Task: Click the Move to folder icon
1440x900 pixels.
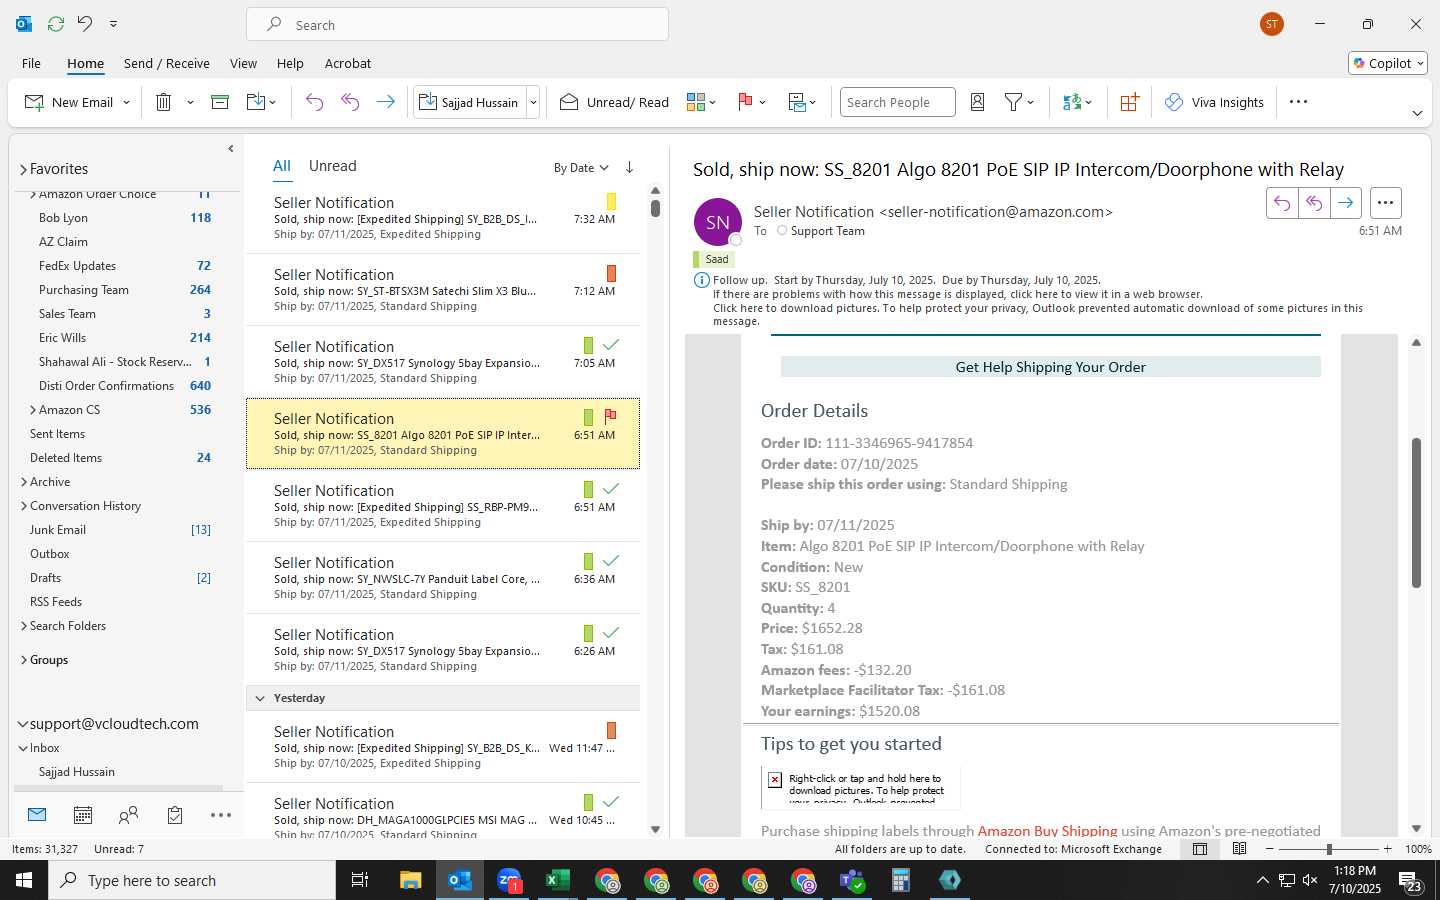Action: [255, 102]
